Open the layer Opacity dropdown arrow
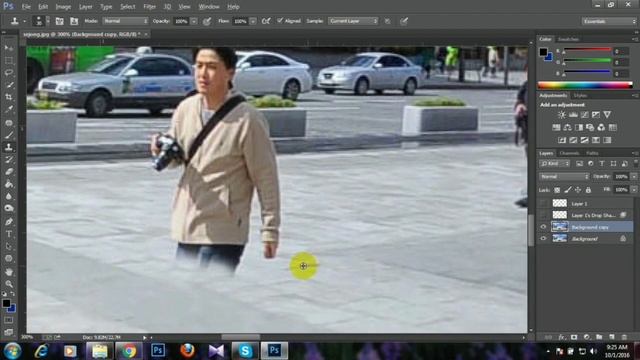Screen dimensions: 640x360 pyautogui.click(x=633, y=177)
